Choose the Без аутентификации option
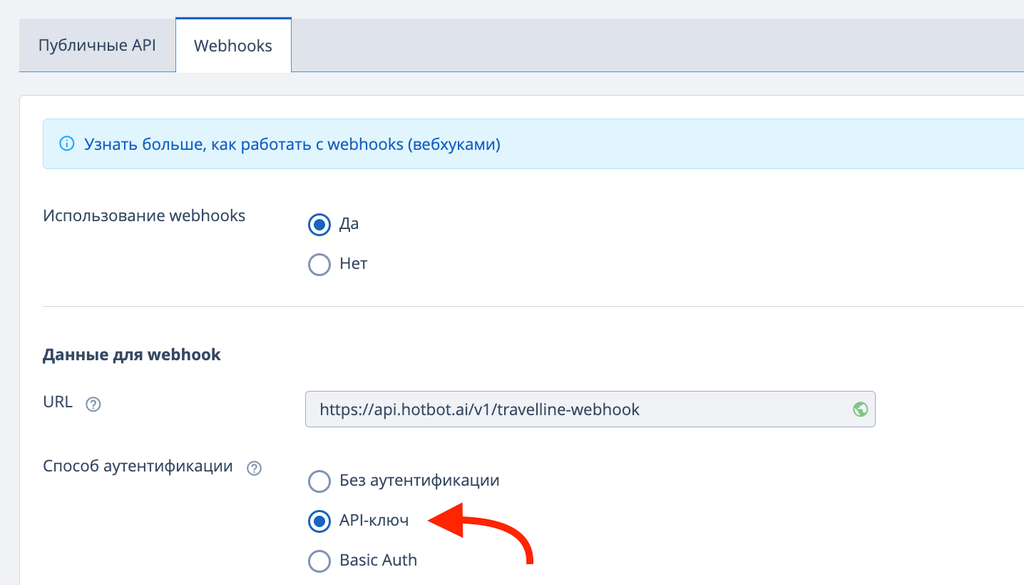 click(x=319, y=481)
